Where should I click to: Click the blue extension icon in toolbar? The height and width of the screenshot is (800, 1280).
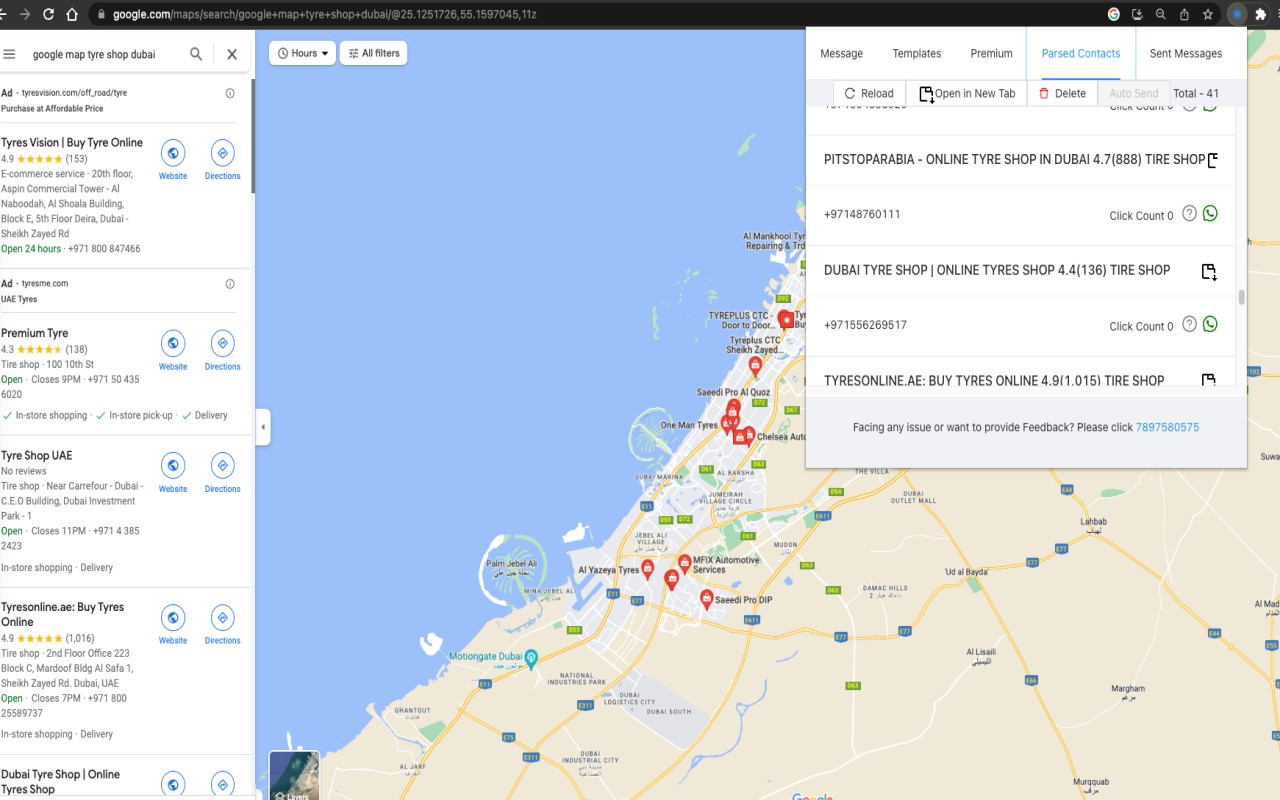coord(1237,15)
